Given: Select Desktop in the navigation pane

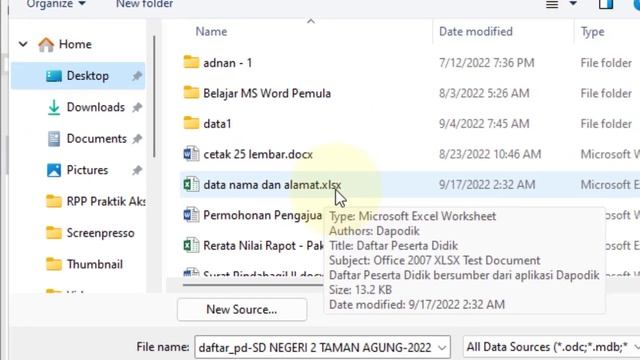Looking at the screenshot, I should (78, 76).
